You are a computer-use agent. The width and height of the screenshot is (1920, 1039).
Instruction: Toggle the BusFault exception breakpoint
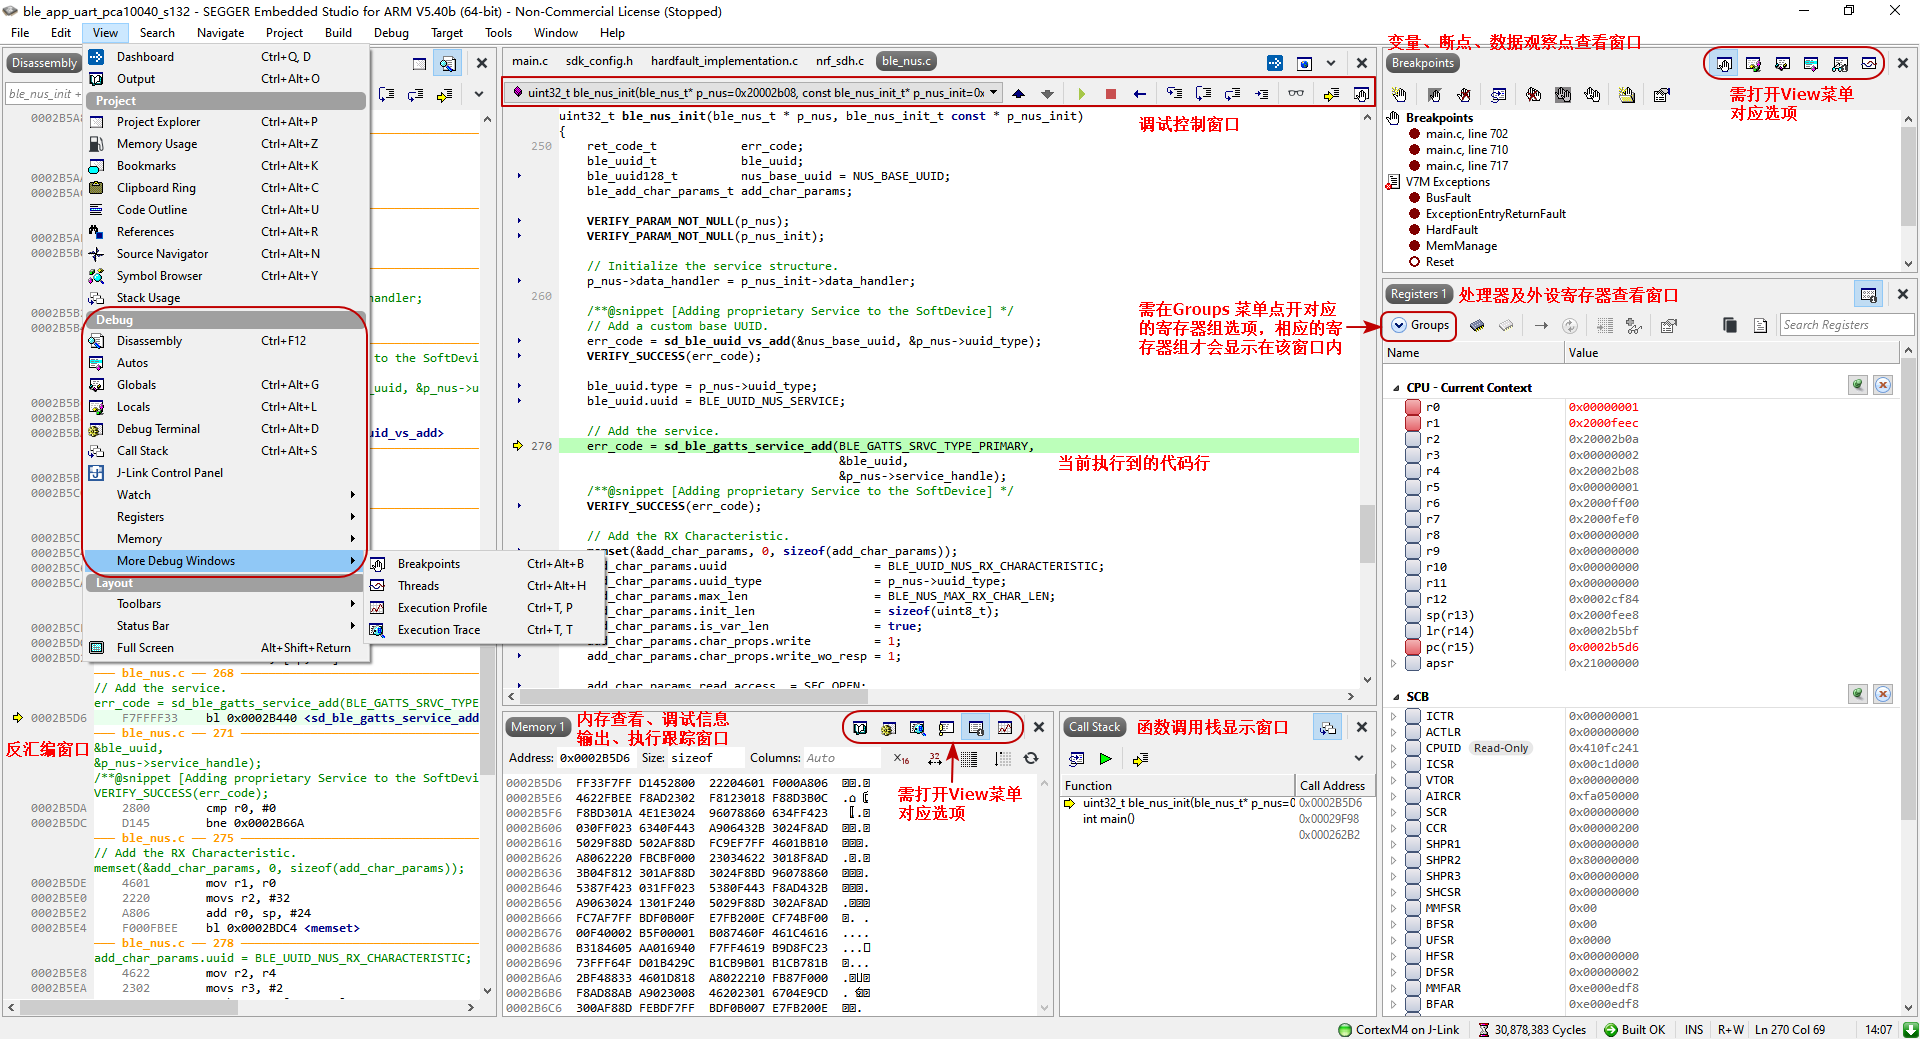(1416, 197)
